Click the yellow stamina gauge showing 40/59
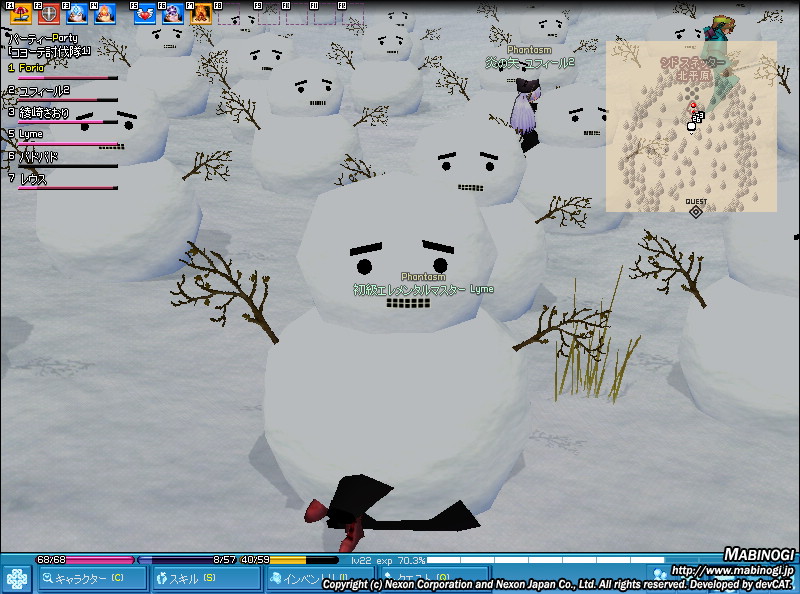The width and height of the screenshot is (800, 594). pos(289,560)
